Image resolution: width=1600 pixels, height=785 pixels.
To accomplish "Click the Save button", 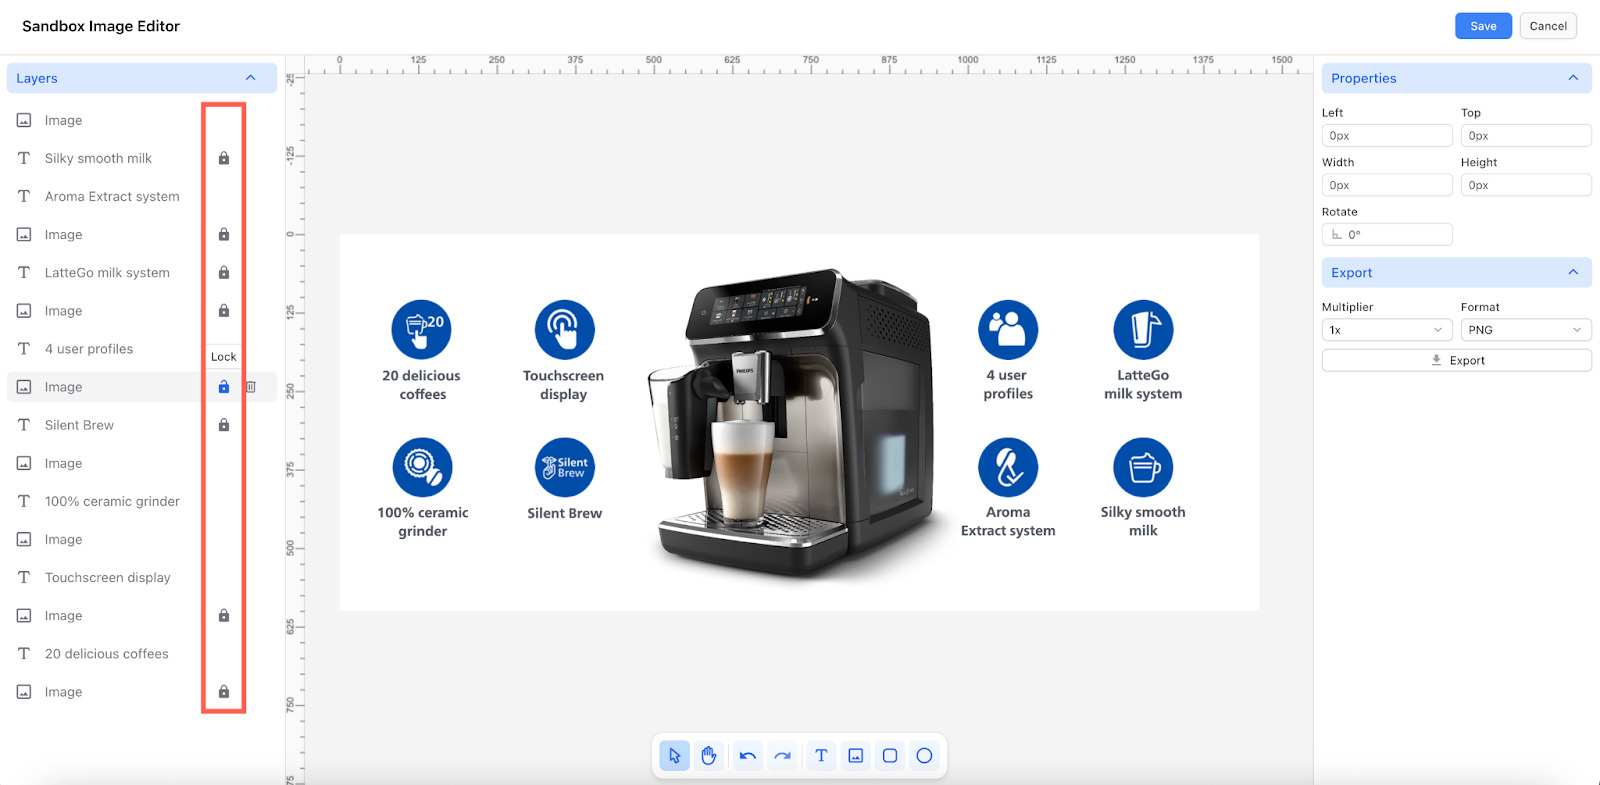I will 1483,26.
